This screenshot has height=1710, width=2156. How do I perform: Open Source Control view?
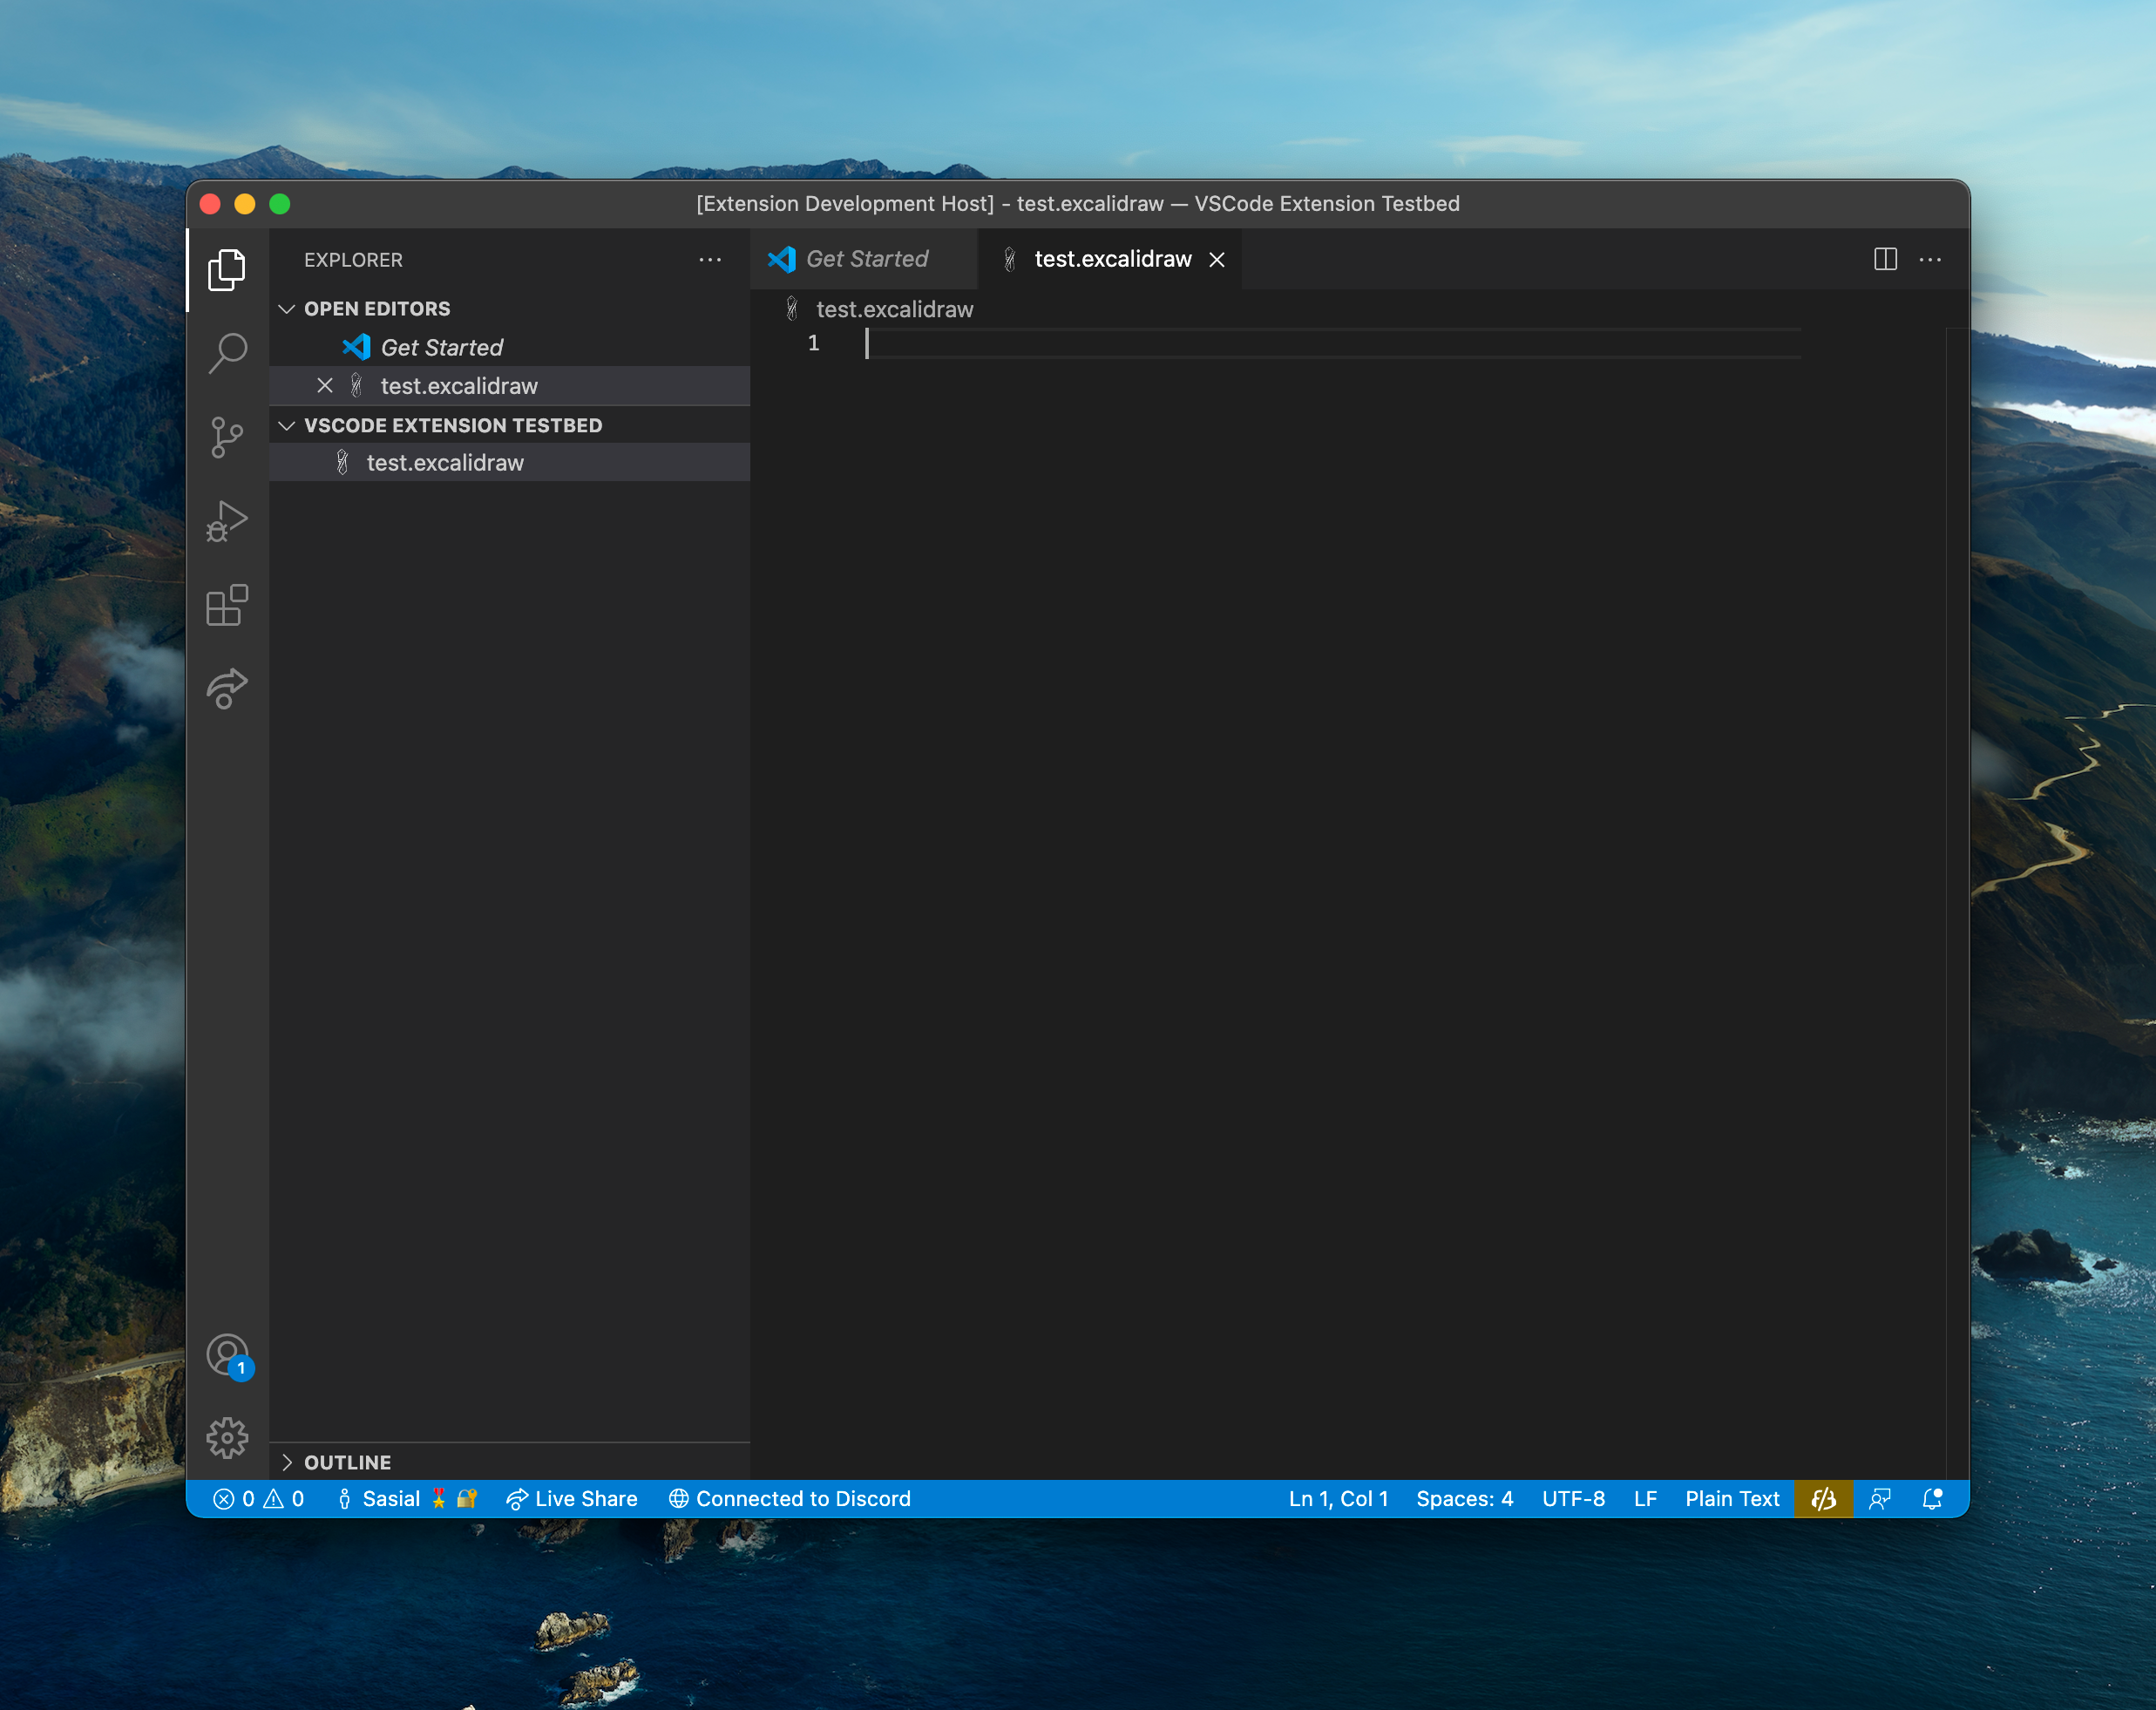click(227, 437)
